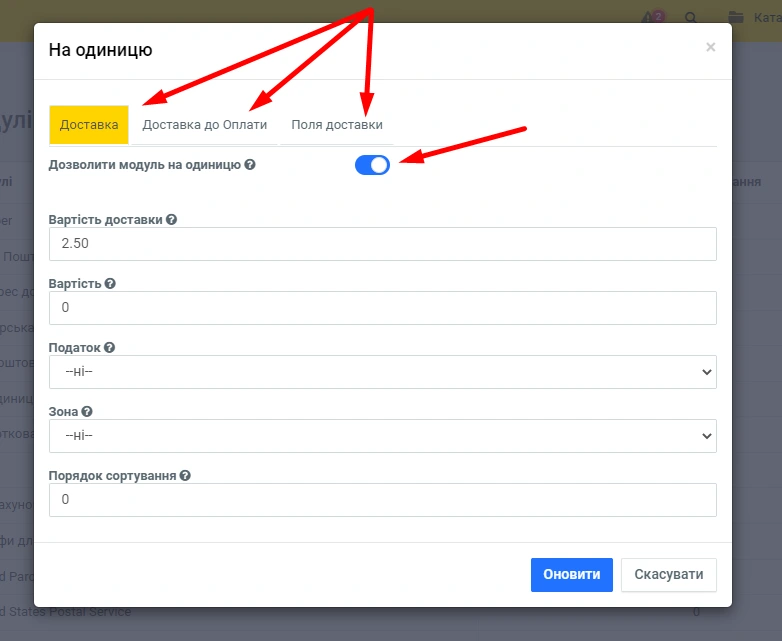The image size is (782, 641).
Task: Click help icon beside Вартість label
Action: click(x=110, y=283)
